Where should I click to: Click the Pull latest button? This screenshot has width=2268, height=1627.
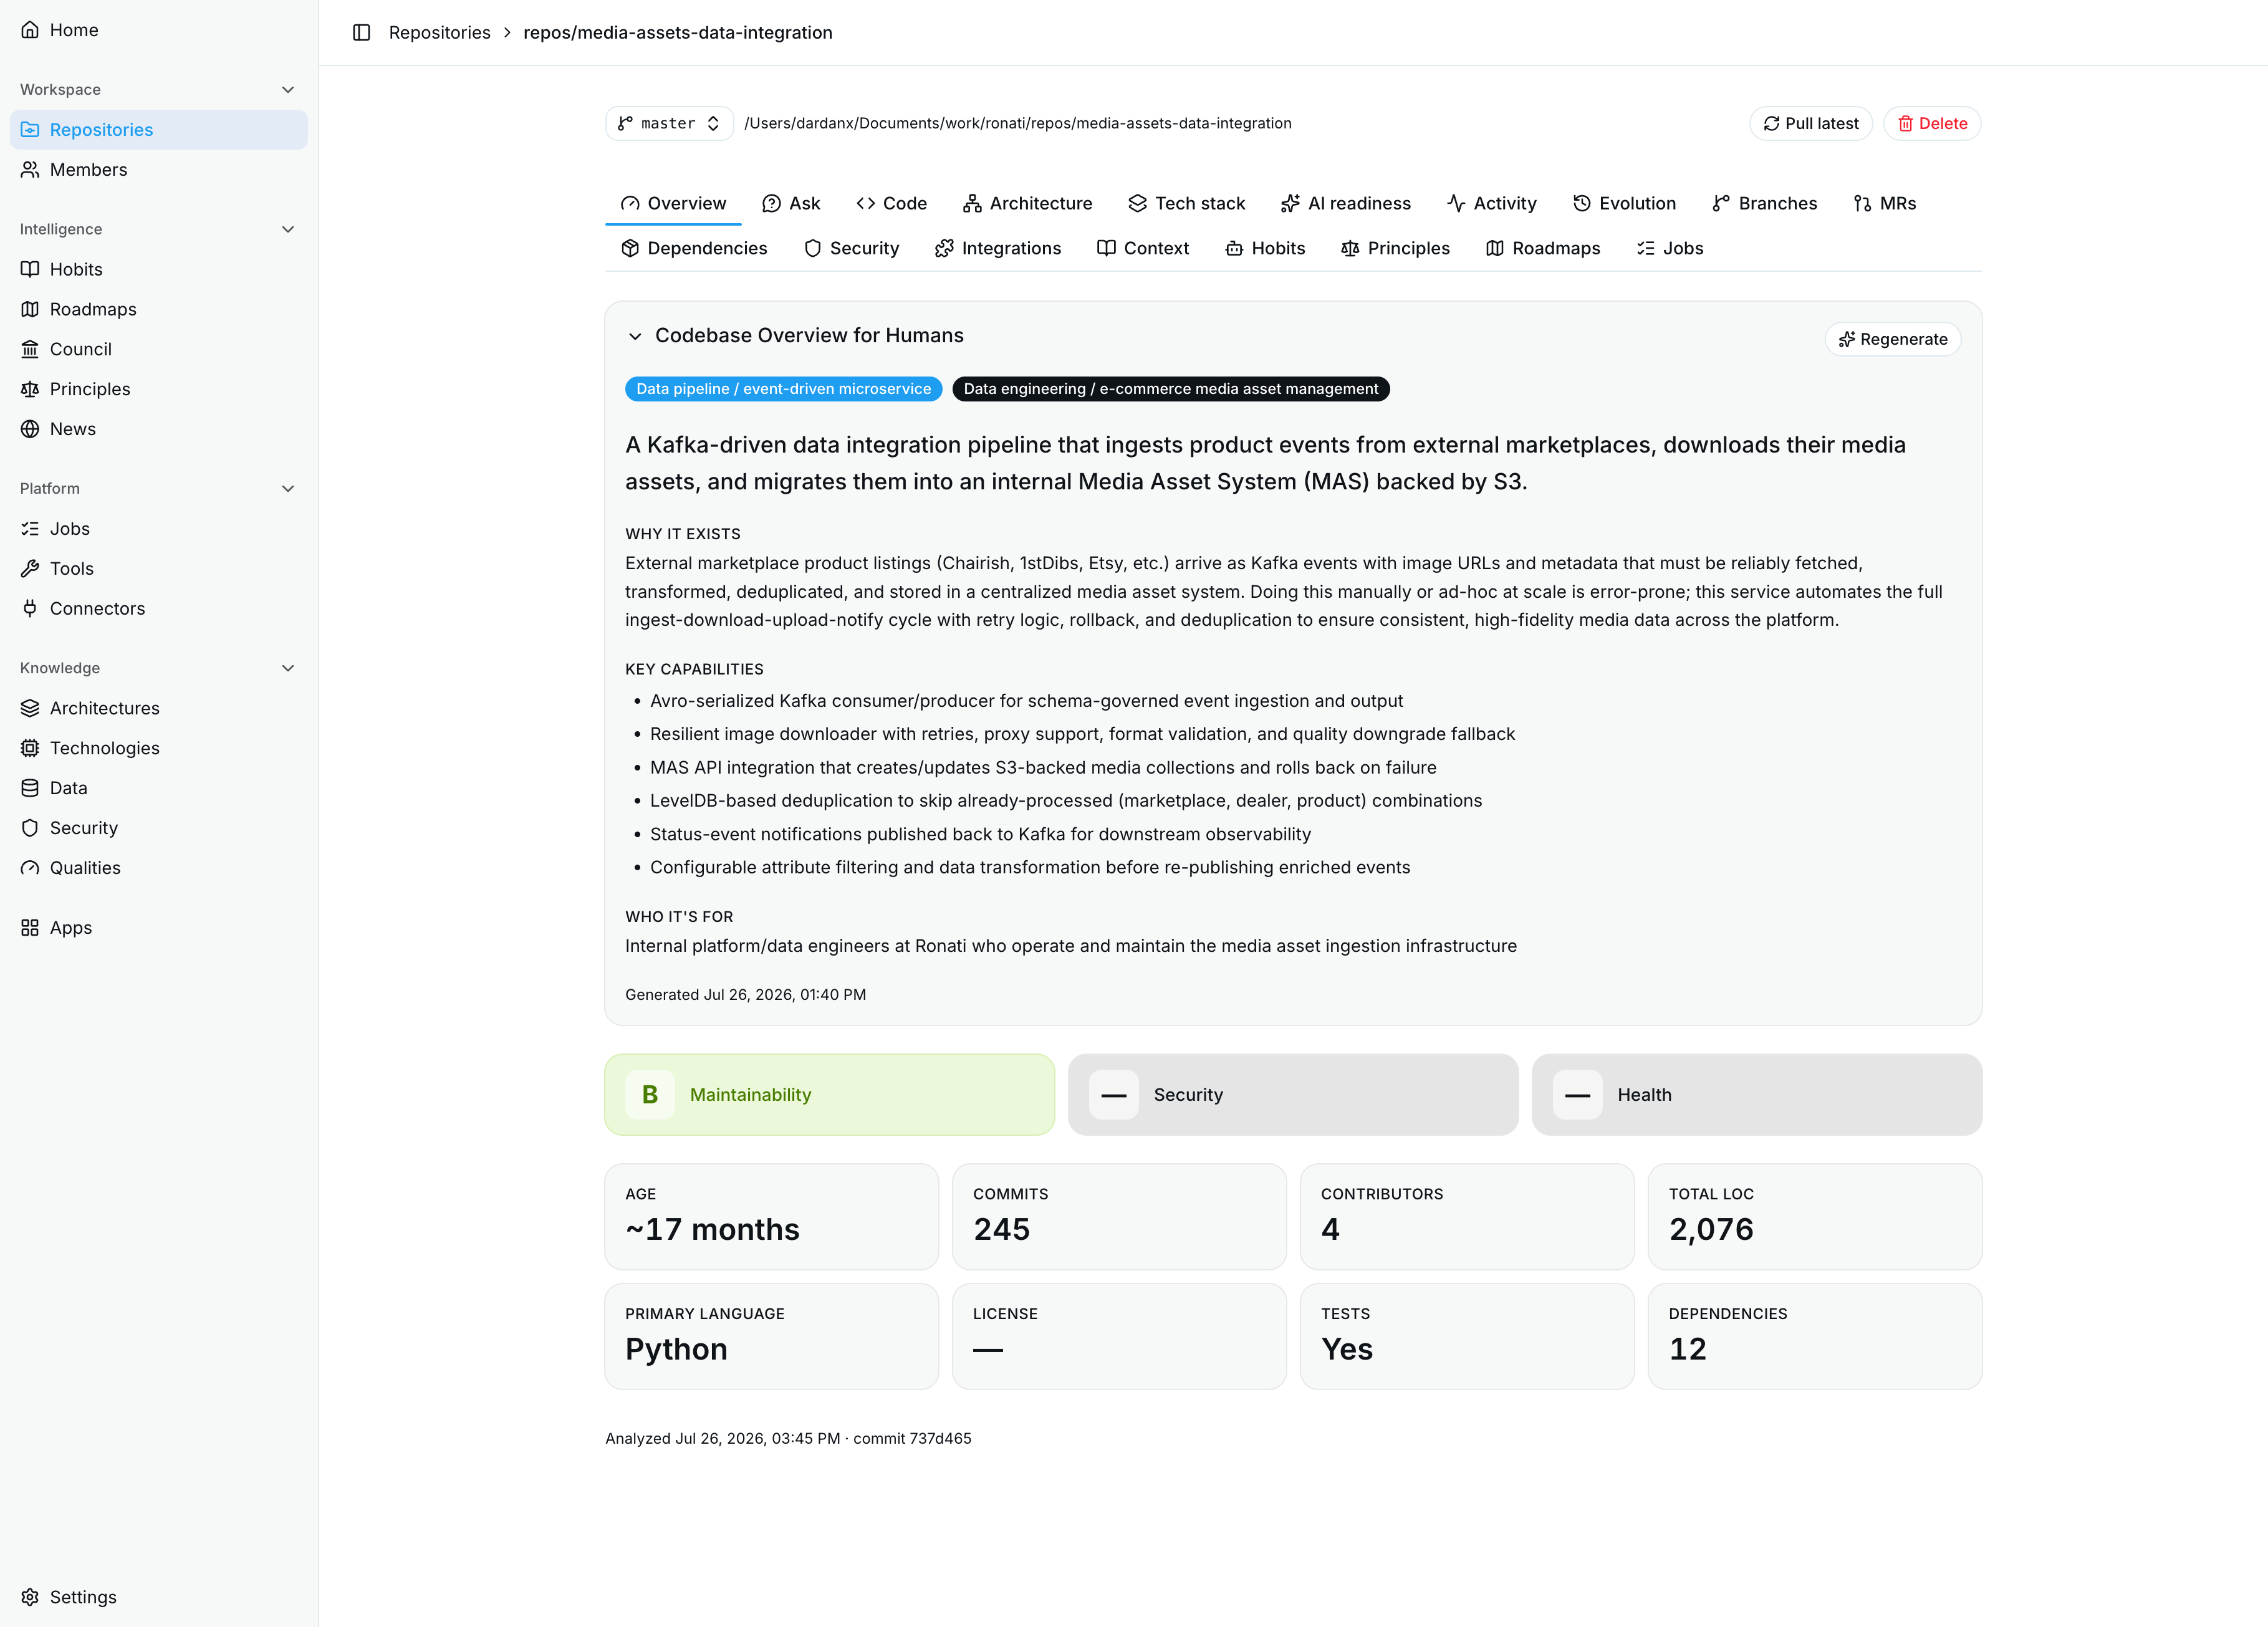point(1811,123)
